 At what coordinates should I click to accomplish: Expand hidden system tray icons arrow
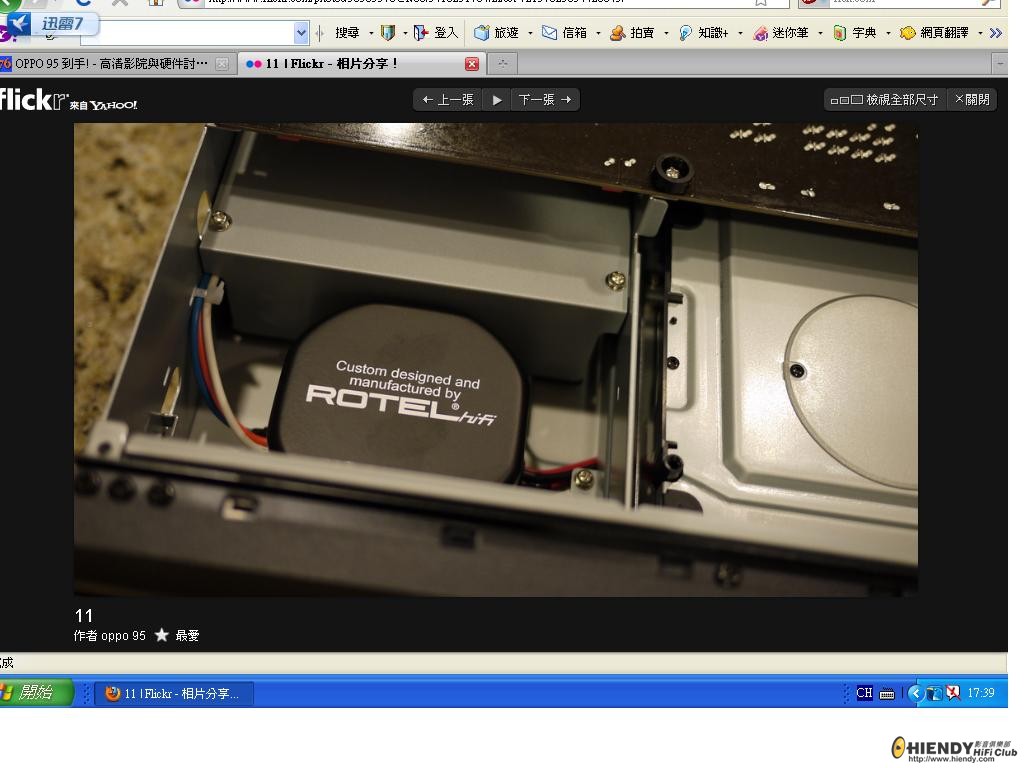[x=916, y=693]
